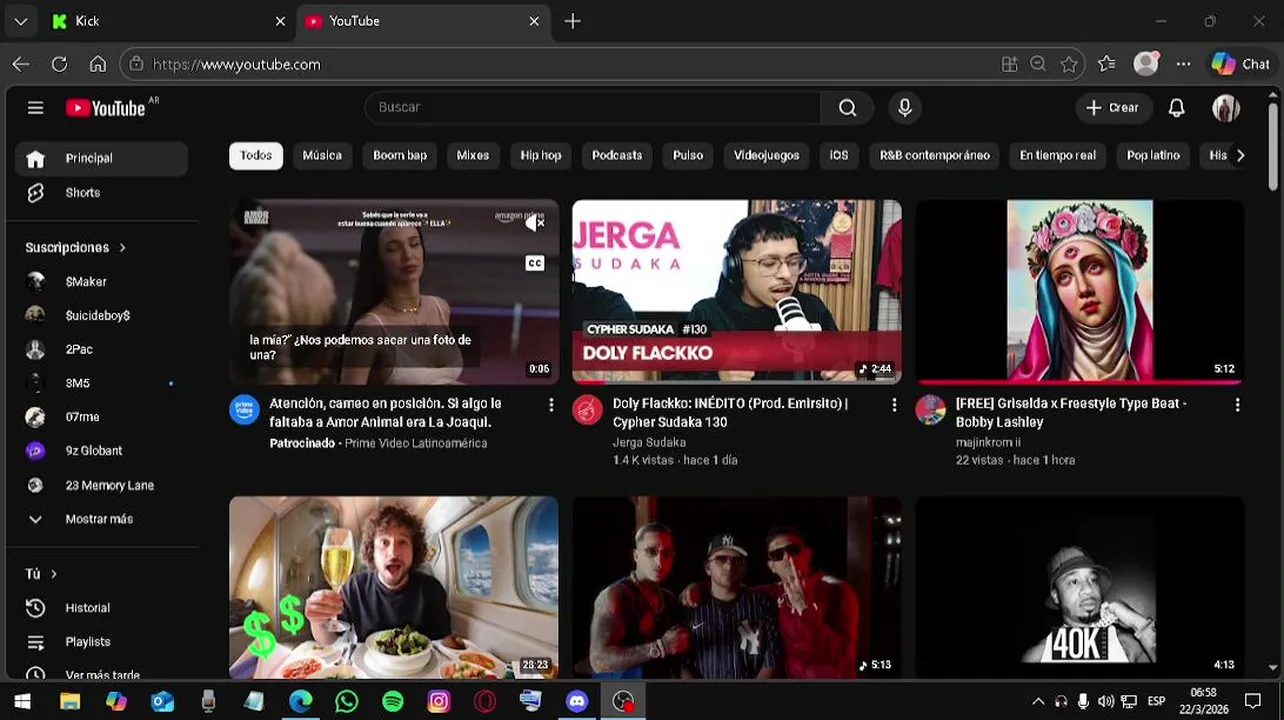Viewport: 1284px width, 720px height.
Task: Open Spotify from the taskbar
Action: [393, 702]
